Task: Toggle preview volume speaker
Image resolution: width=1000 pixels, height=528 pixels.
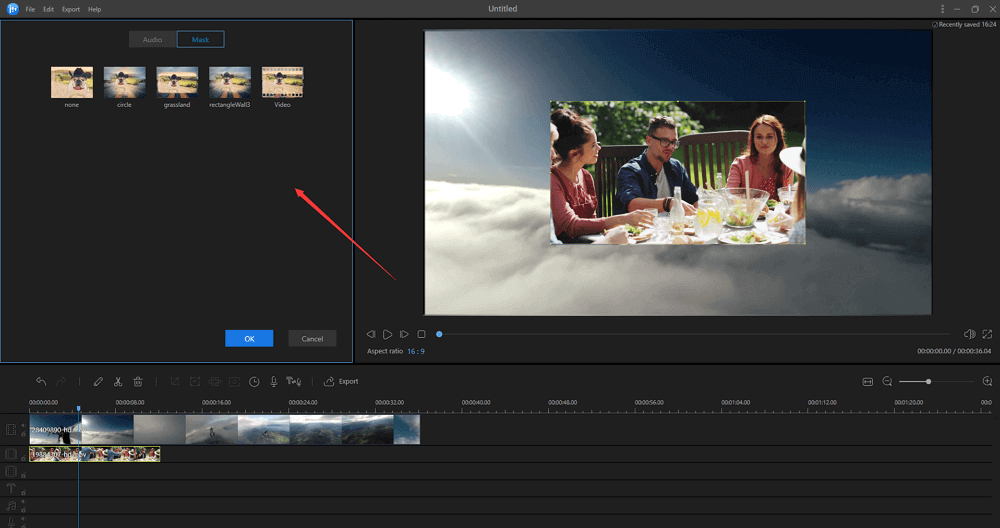Action: (x=968, y=334)
